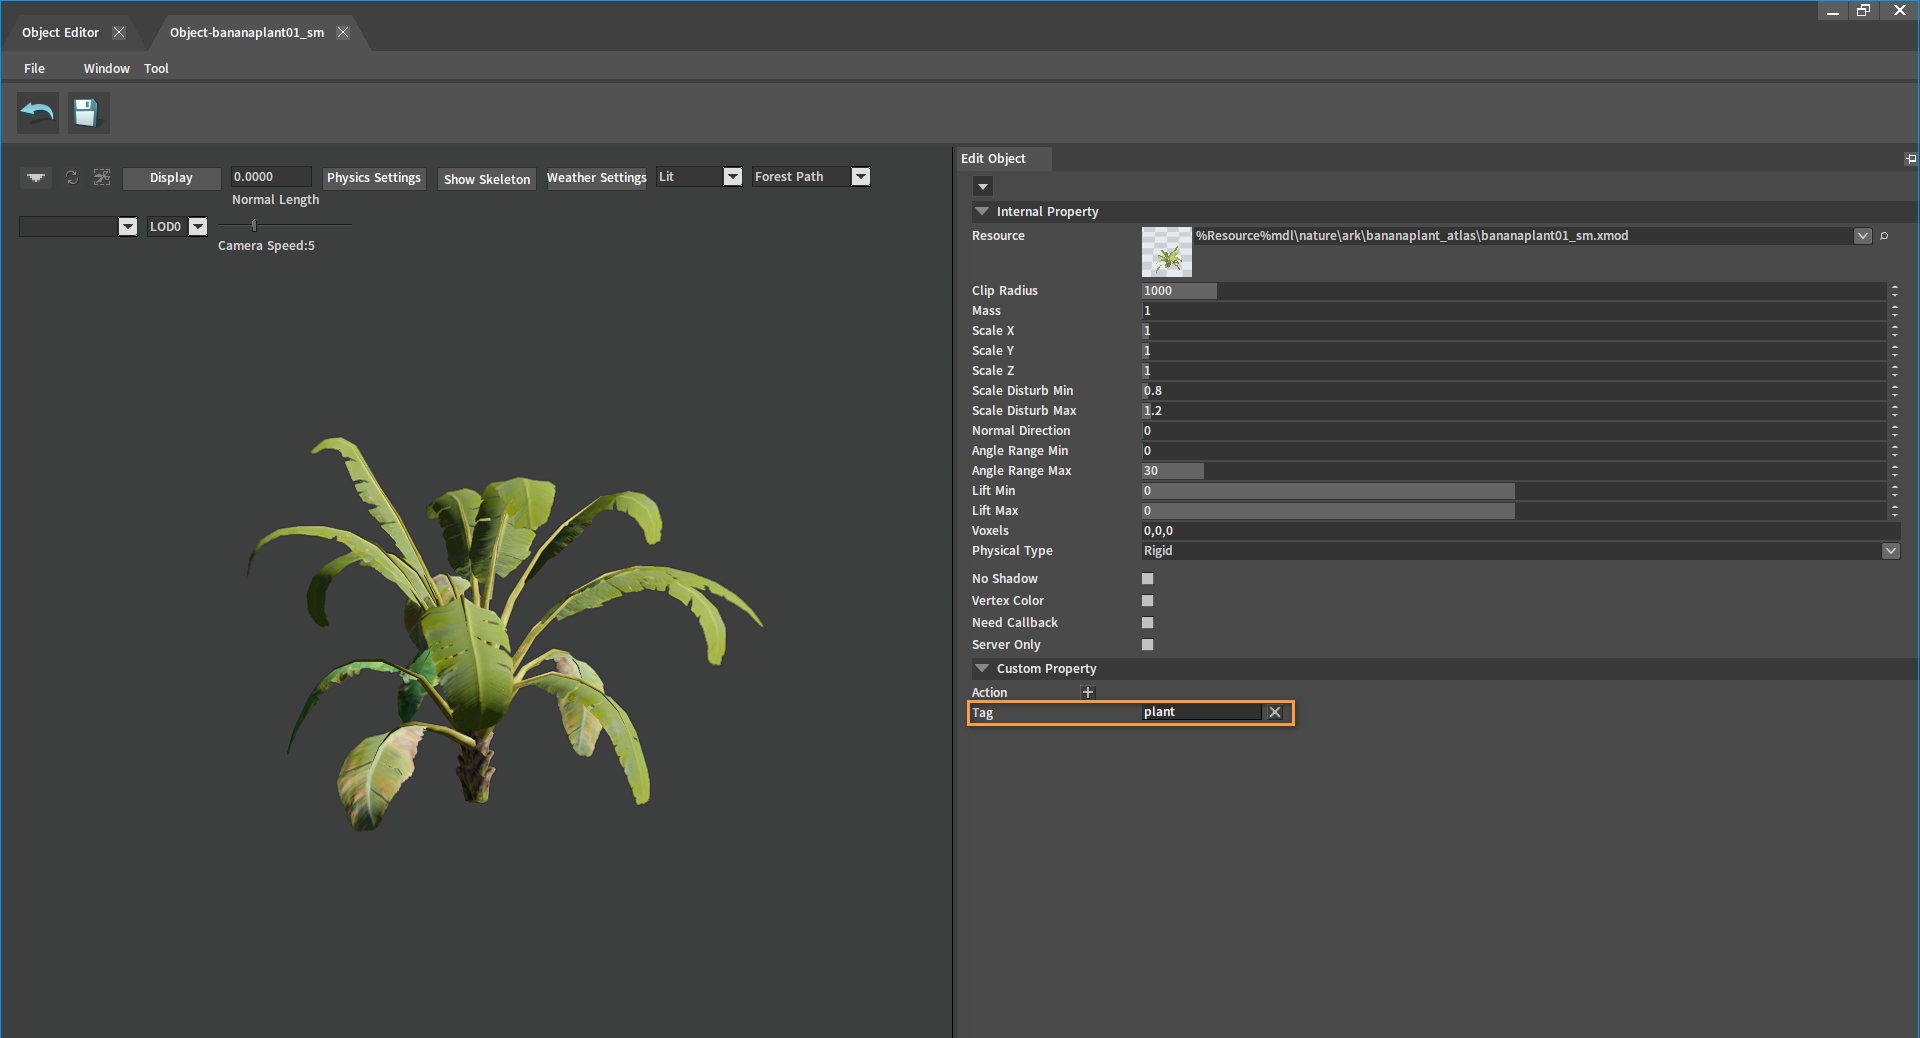Toggle the Vertex Color checkbox
Screen dimensions: 1920x1038
[x=1148, y=601]
